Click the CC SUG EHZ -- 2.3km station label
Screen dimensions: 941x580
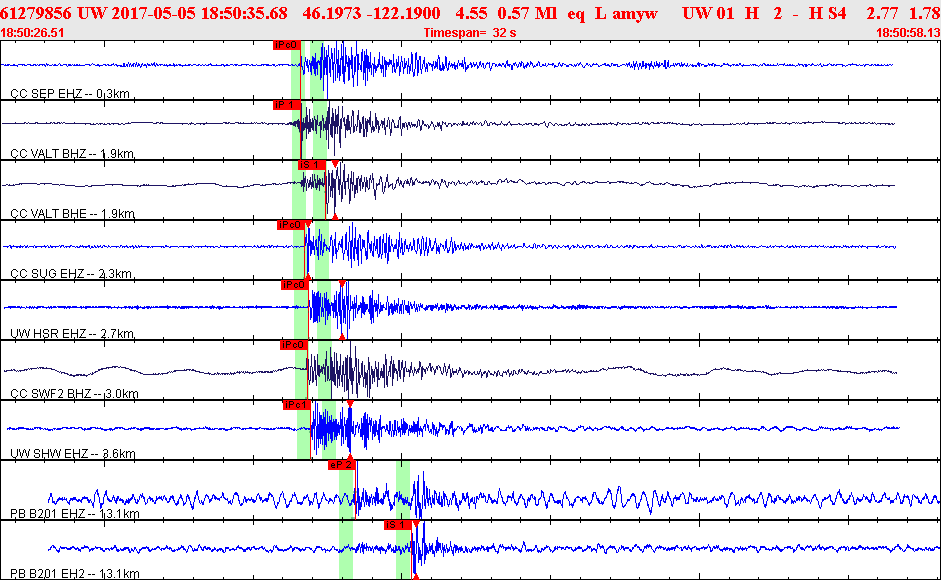[71, 274]
